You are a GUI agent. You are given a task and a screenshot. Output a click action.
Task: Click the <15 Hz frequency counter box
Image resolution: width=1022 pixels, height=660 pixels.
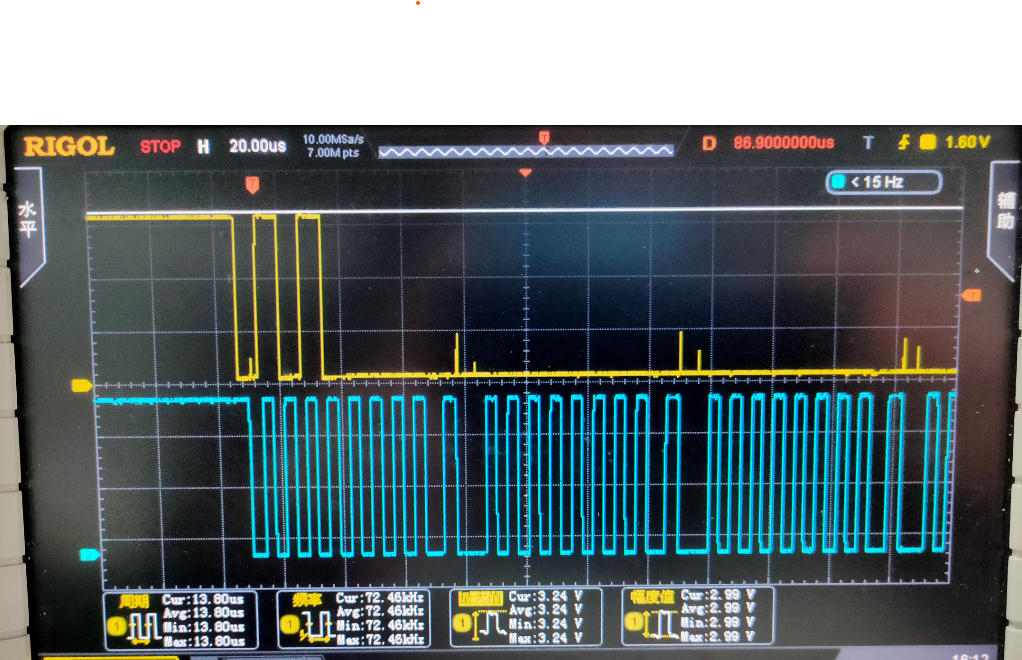(884, 182)
